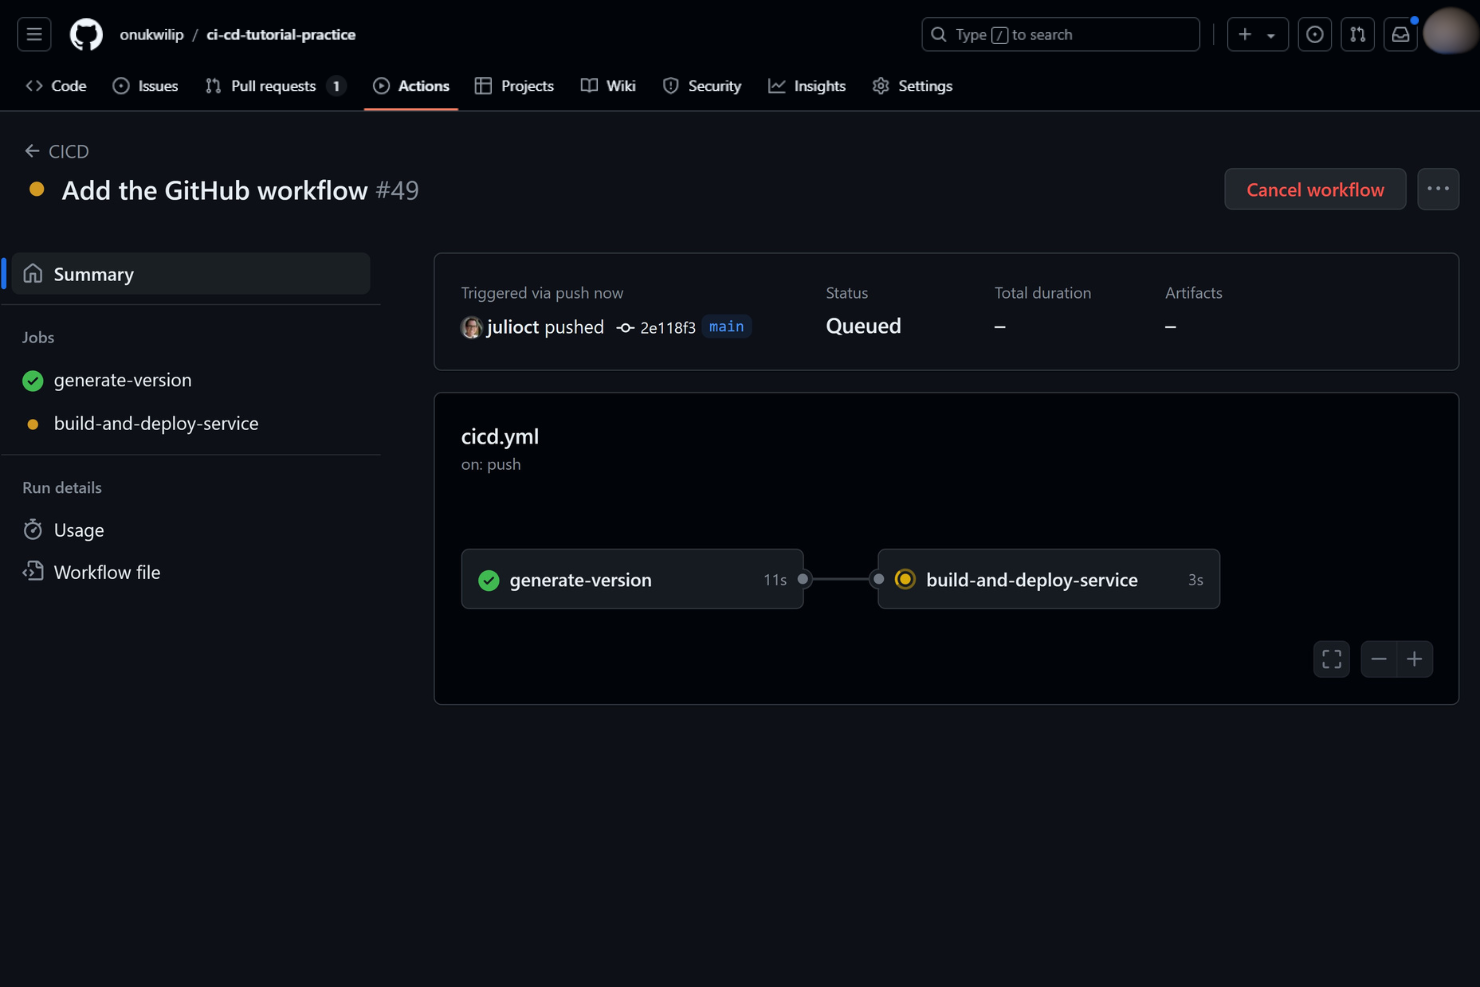Open the global navigation hamburger menu

[x=33, y=33]
